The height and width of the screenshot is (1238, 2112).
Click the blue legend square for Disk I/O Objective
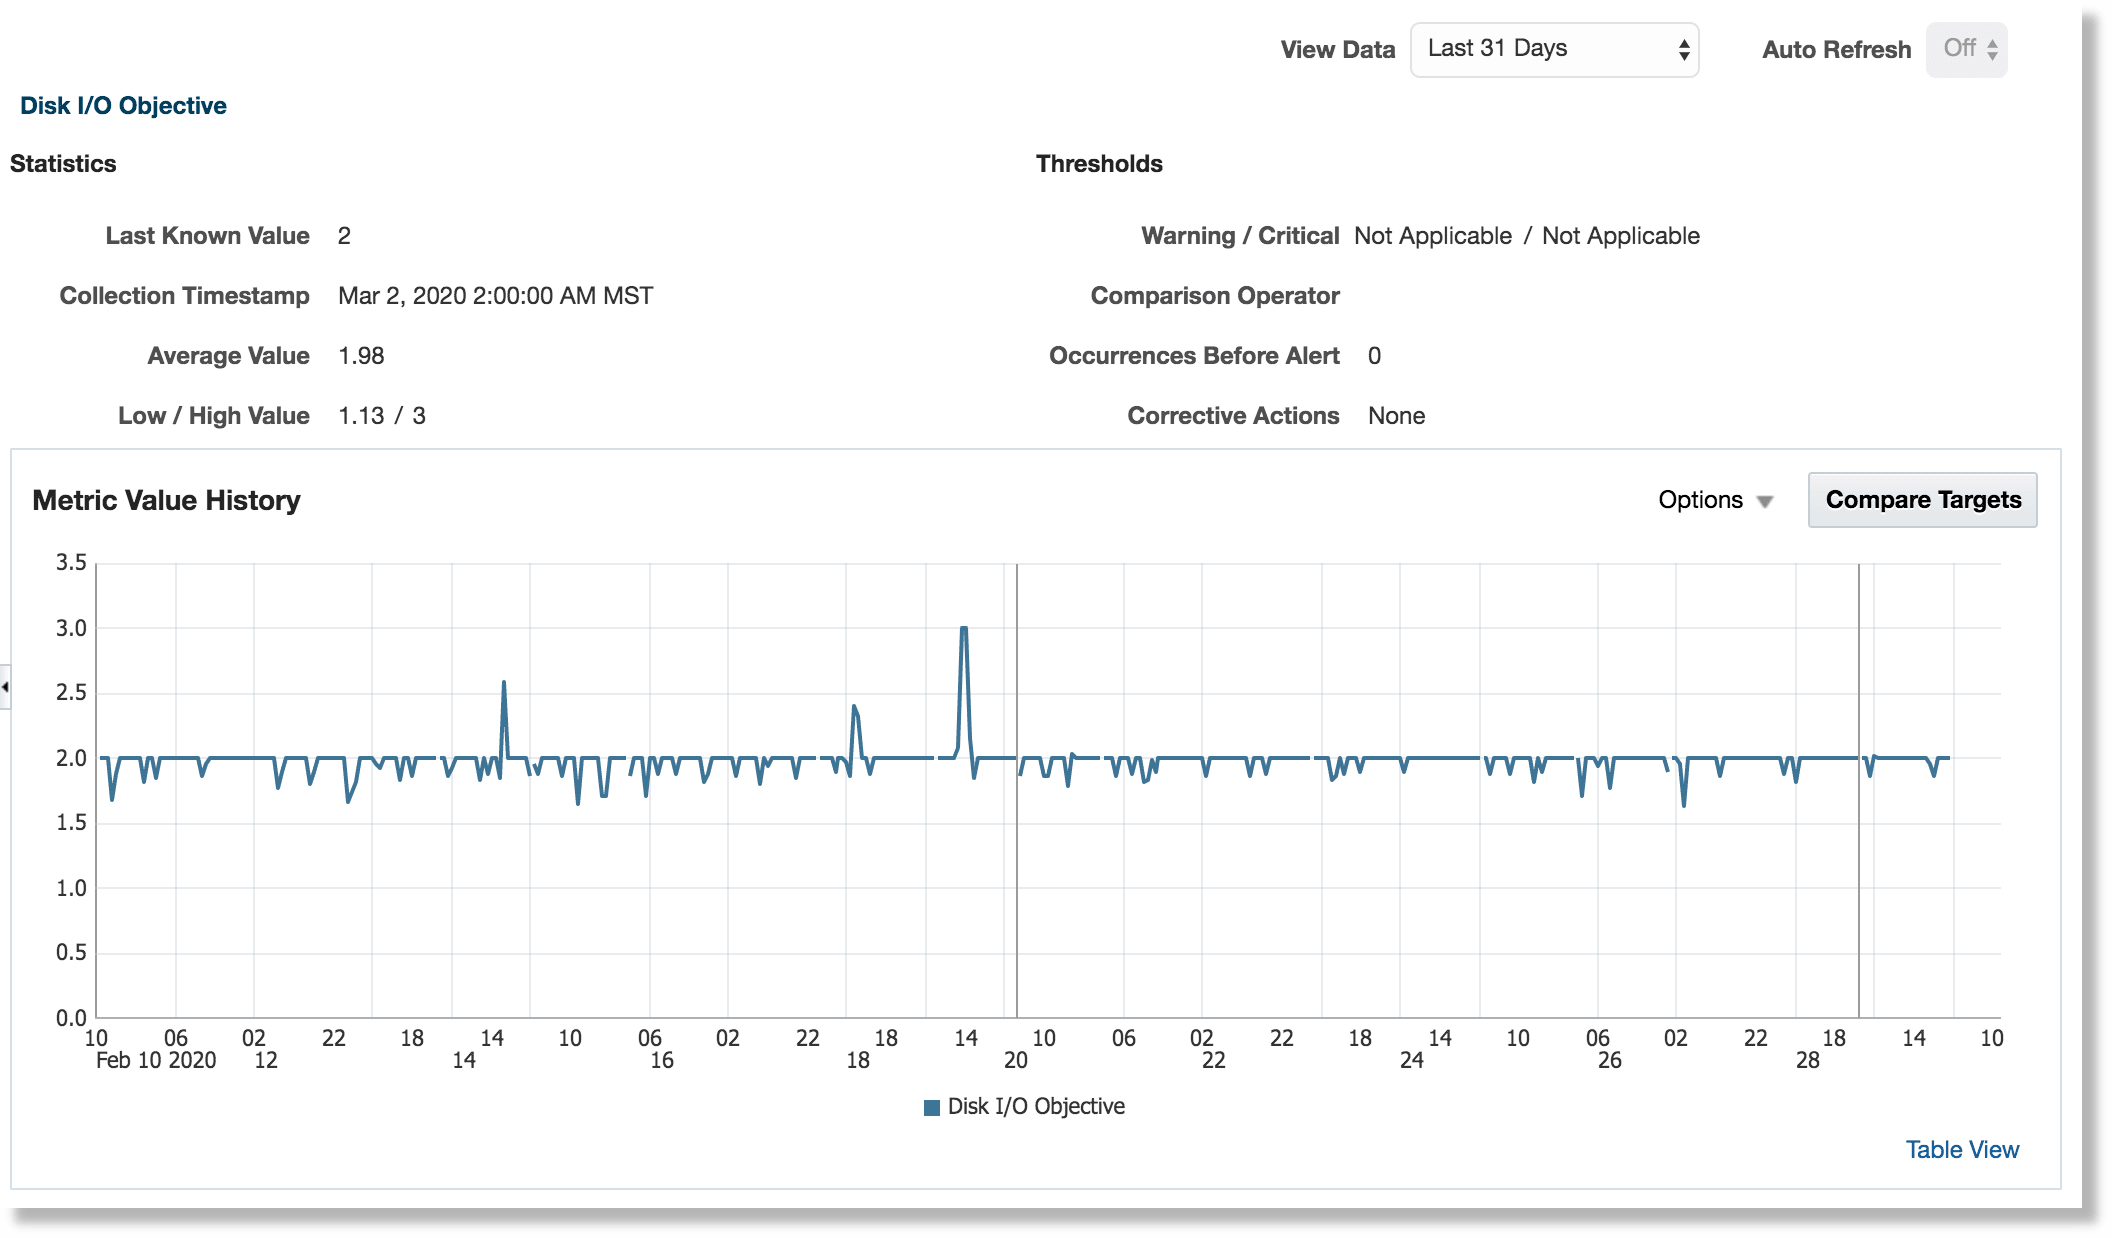[x=931, y=1106]
